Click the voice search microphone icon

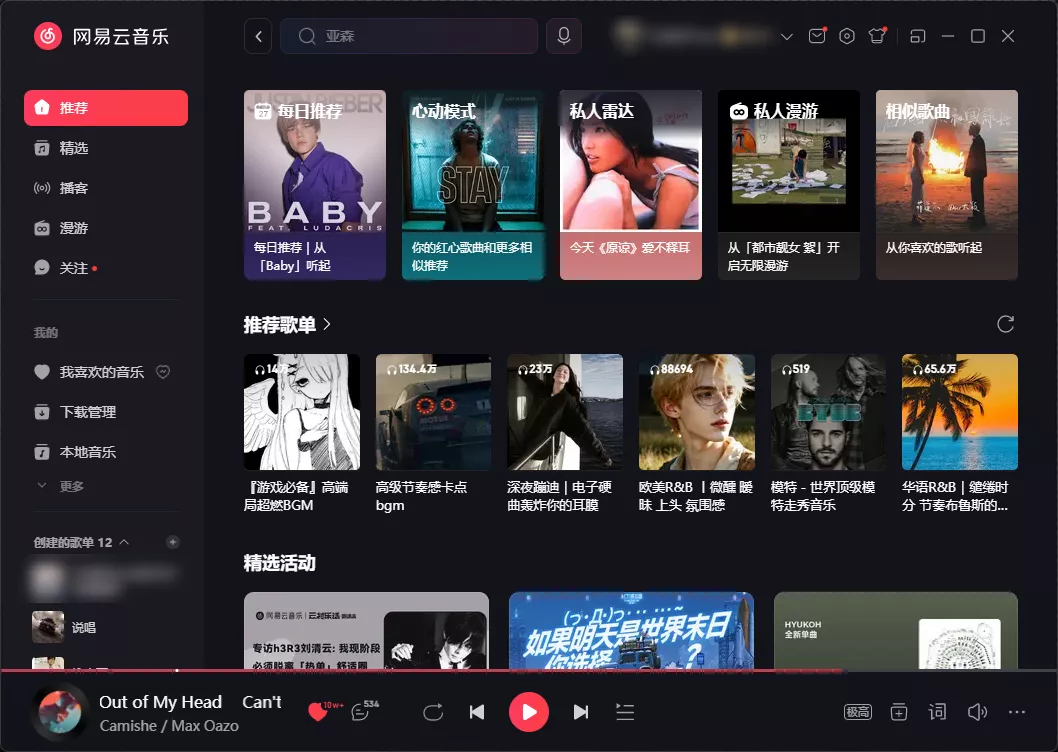564,36
